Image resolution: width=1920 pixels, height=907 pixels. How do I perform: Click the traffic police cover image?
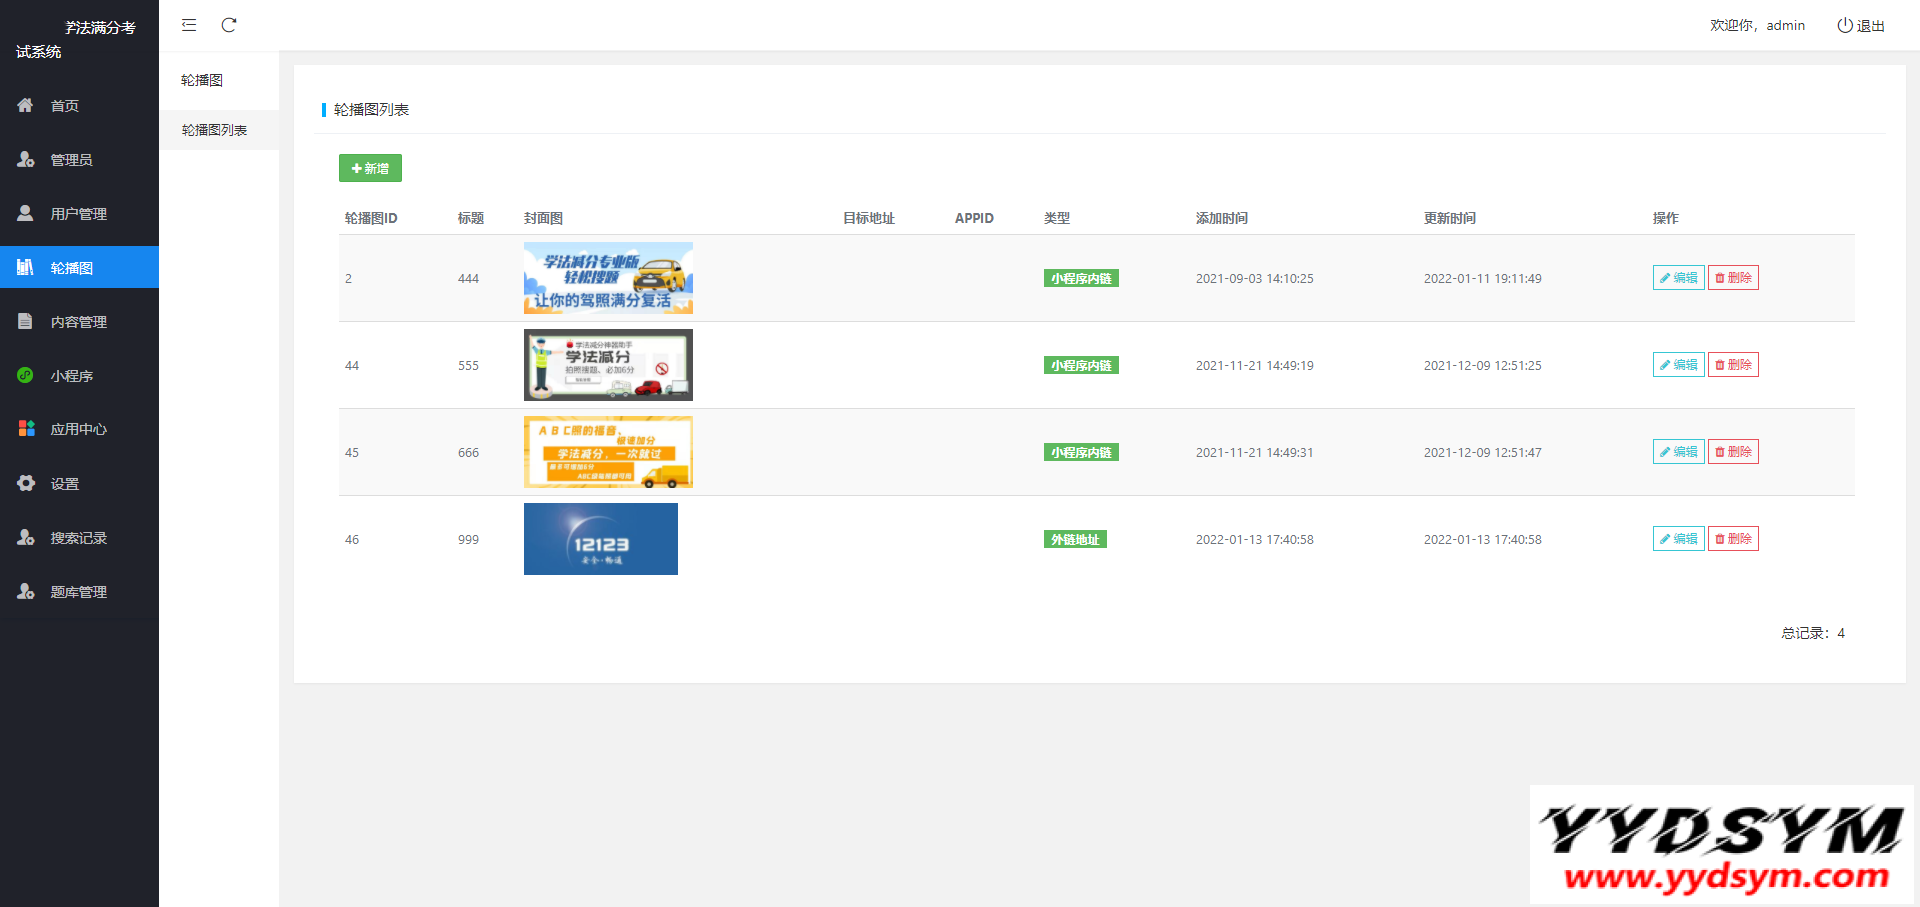(608, 365)
